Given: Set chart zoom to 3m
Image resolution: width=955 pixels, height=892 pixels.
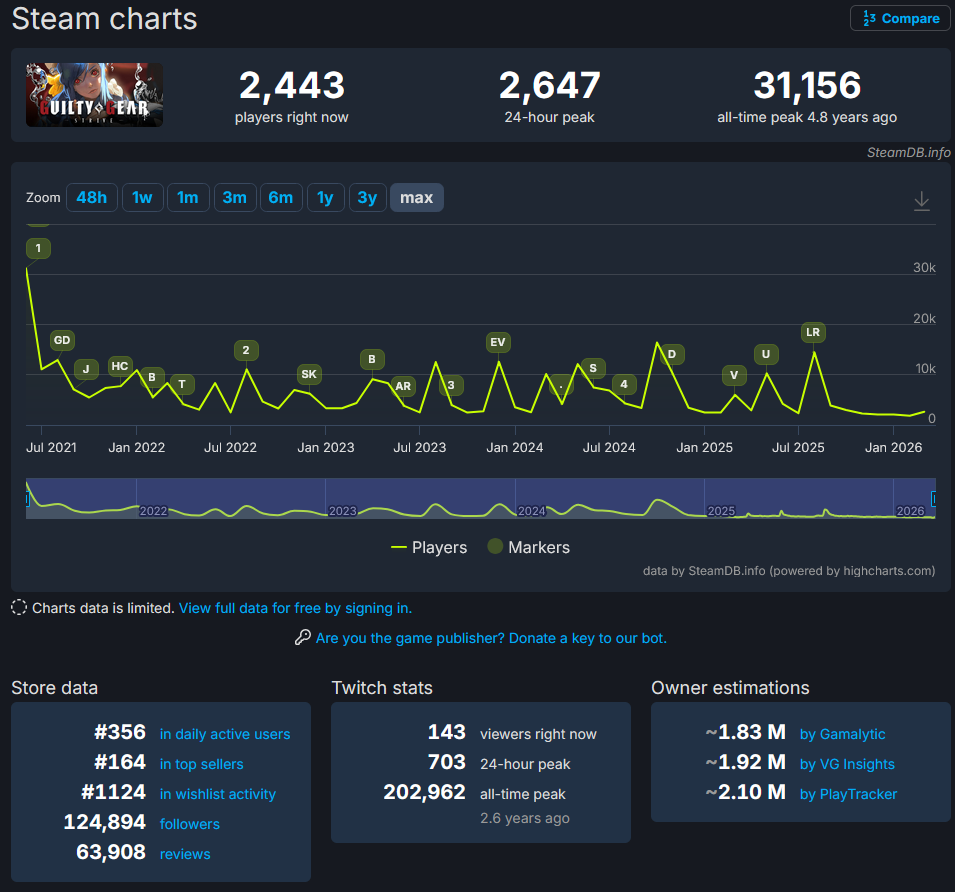Looking at the screenshot, I should (x=234, y=198).
